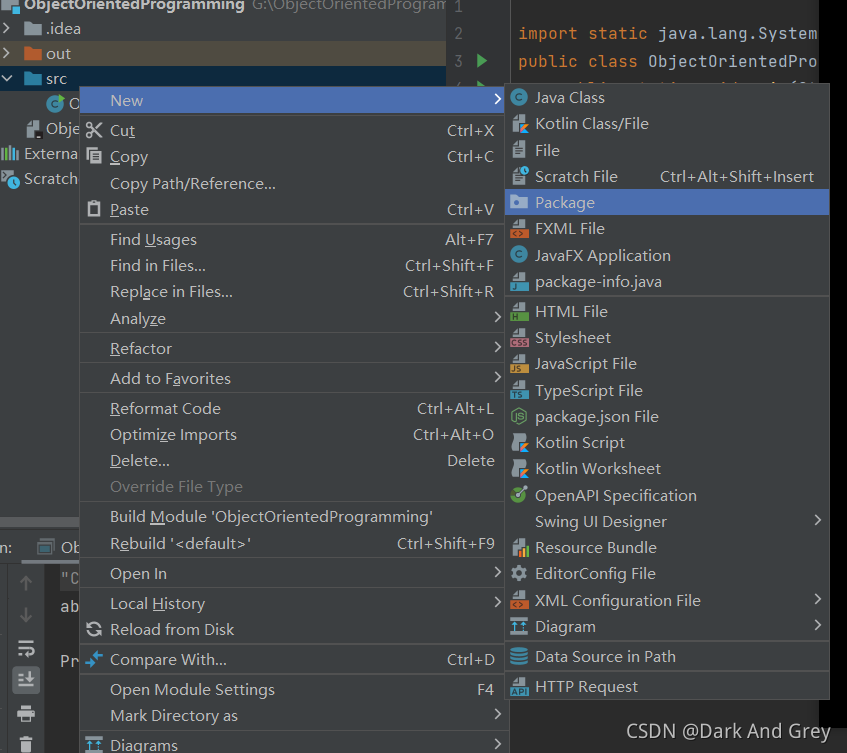Expand the Diagram submenu arrow
The height and width of the screenshot is (753, 847).
pos(817,626)
